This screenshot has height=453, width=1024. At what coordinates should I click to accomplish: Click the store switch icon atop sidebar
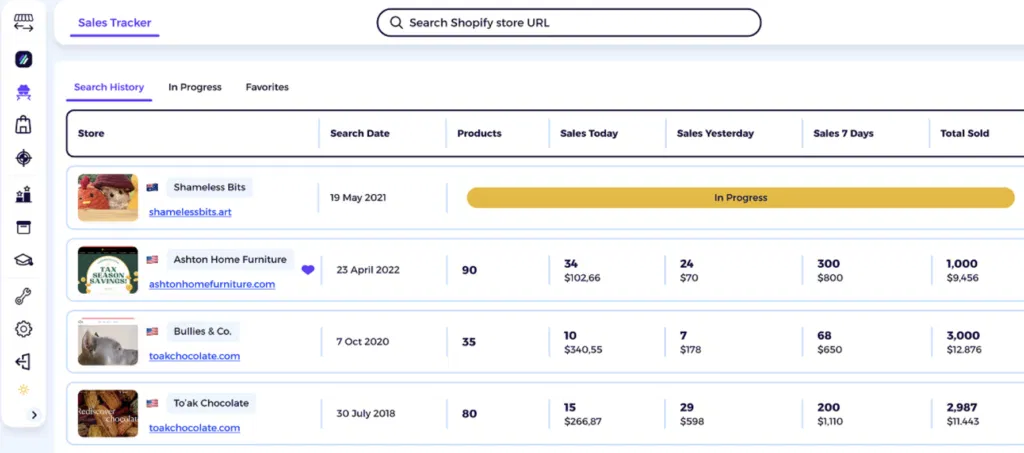click(24, 23)
